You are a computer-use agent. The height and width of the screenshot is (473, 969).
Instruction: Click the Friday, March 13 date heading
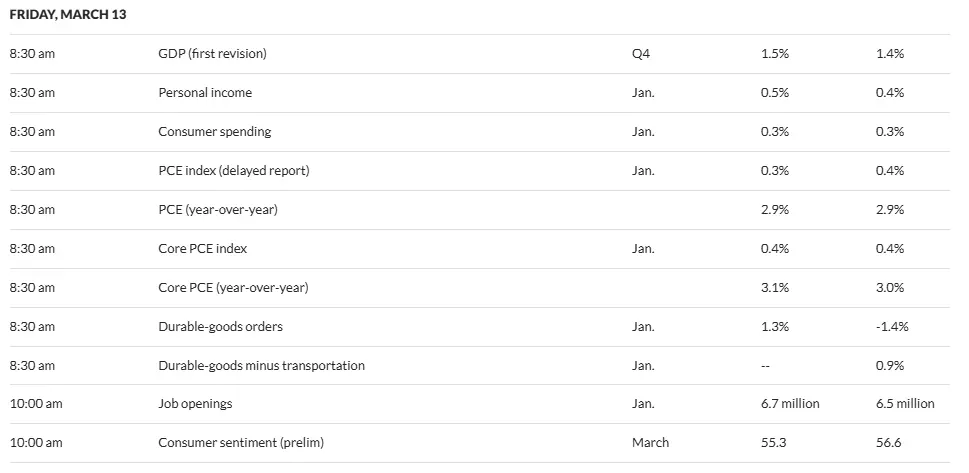coord(68,15)
